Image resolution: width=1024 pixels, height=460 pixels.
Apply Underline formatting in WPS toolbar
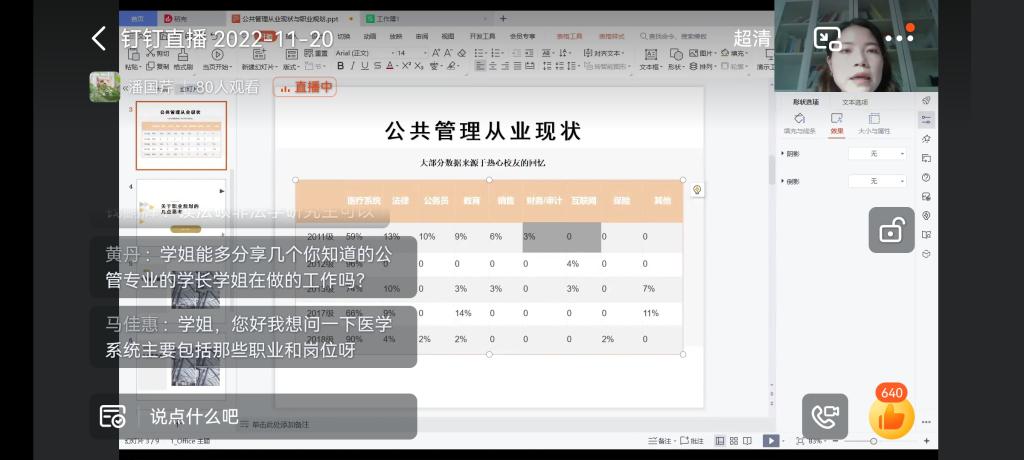(x=364, y=66)
